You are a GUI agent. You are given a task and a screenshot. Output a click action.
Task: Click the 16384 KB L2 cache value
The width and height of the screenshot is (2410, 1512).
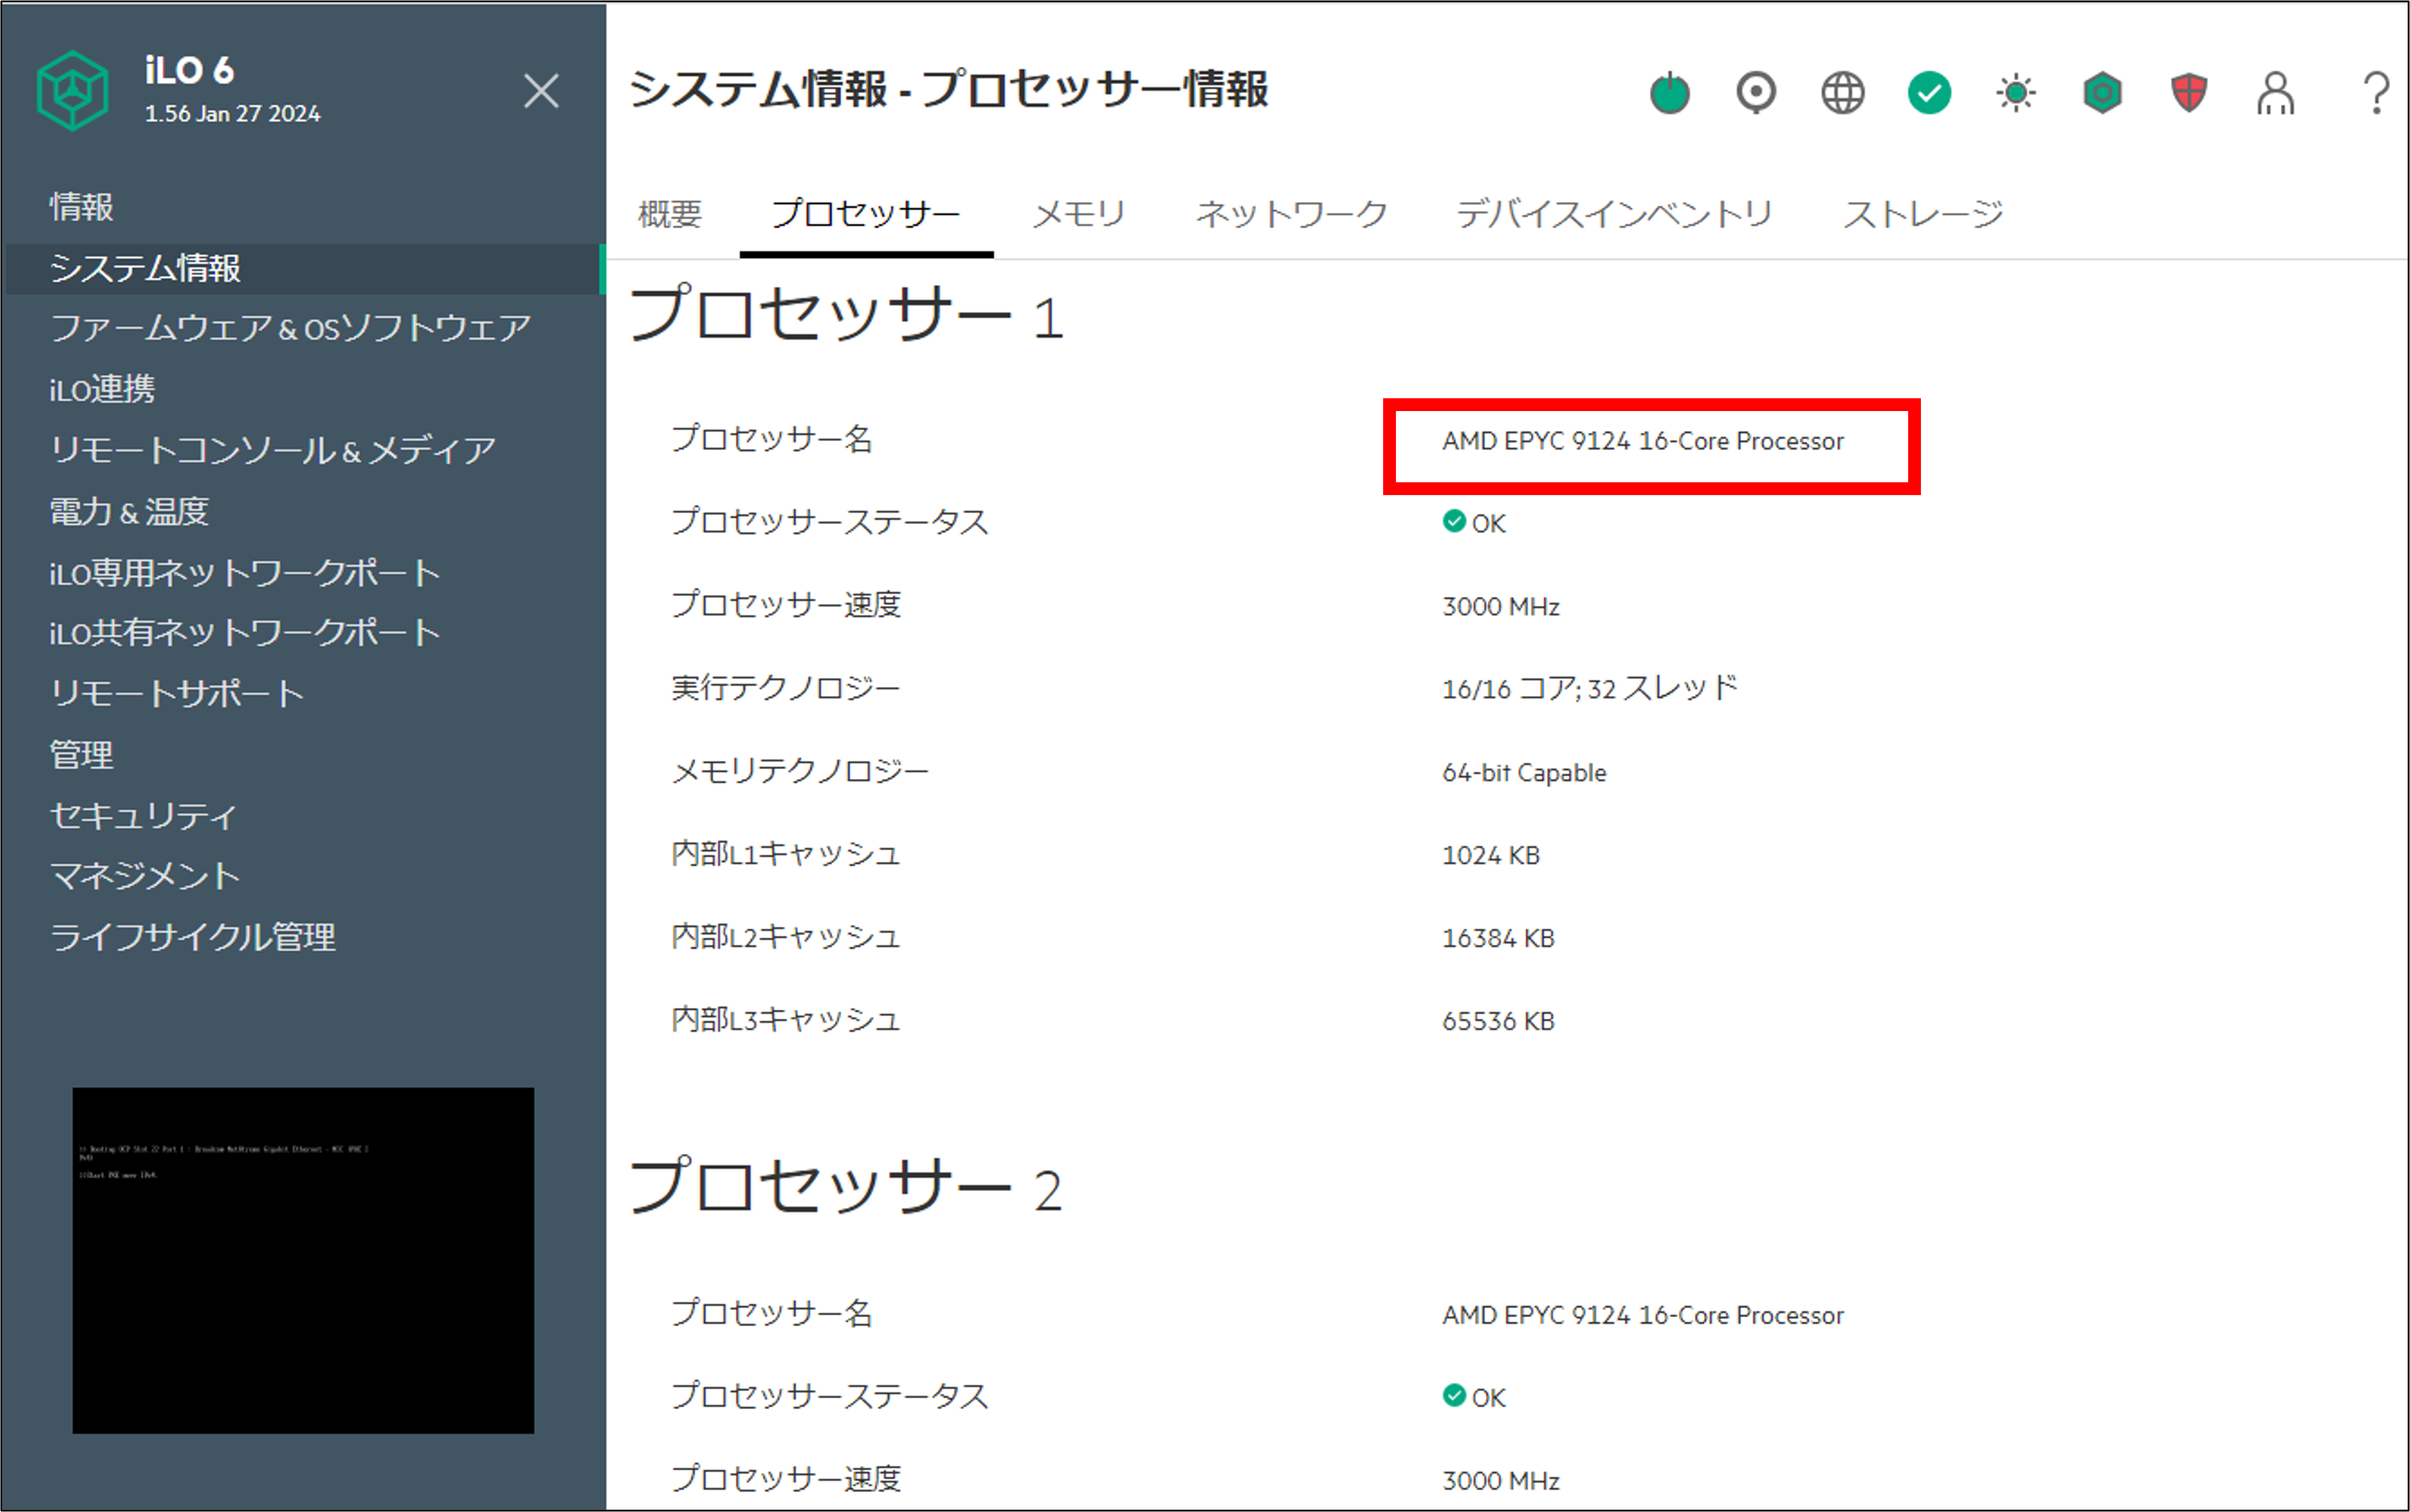point(1498,939)
